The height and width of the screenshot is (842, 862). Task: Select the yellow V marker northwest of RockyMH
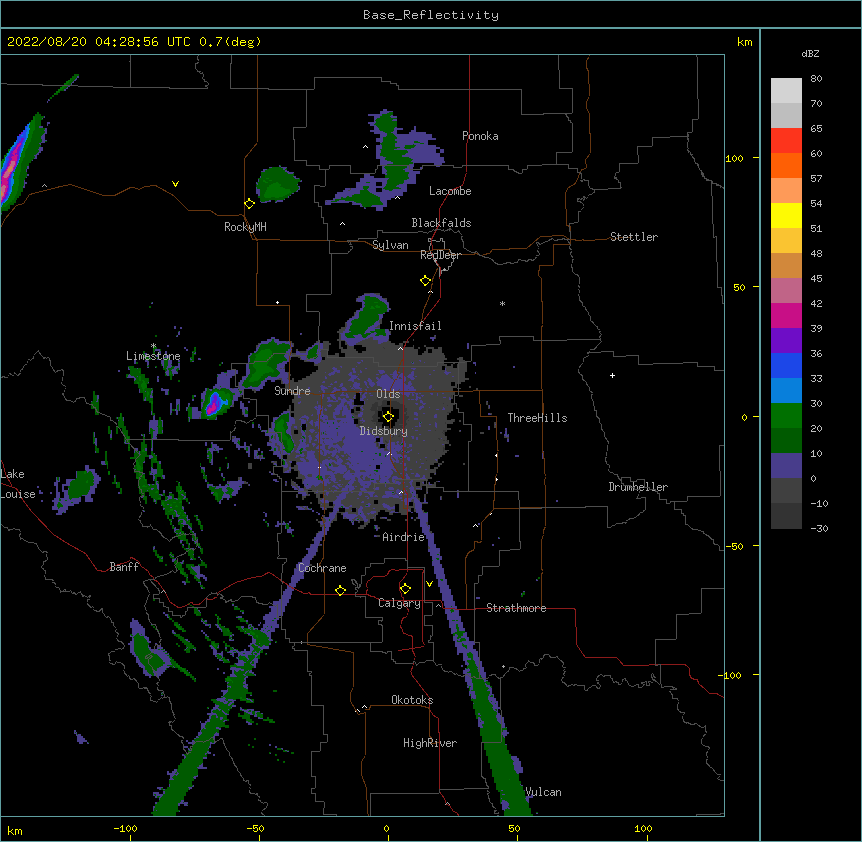click(175, 184)
